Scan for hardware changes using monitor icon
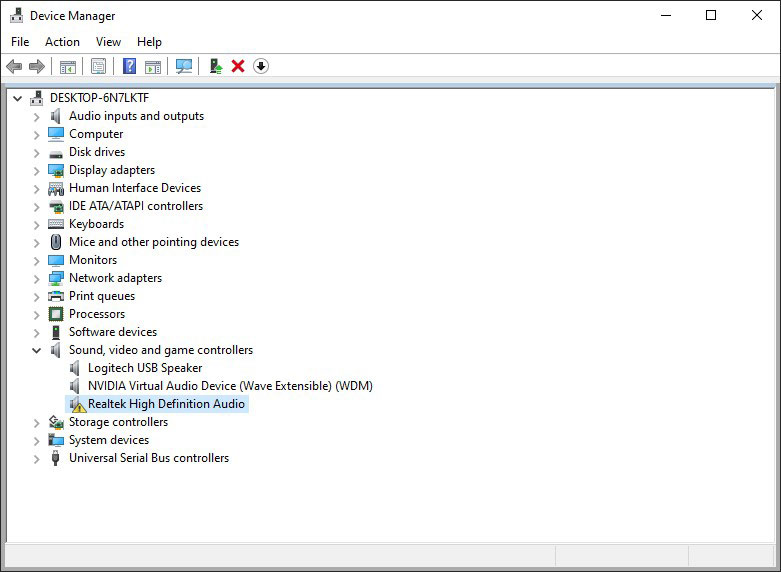Viewport: 781px width, 572px height. [184, 66]
